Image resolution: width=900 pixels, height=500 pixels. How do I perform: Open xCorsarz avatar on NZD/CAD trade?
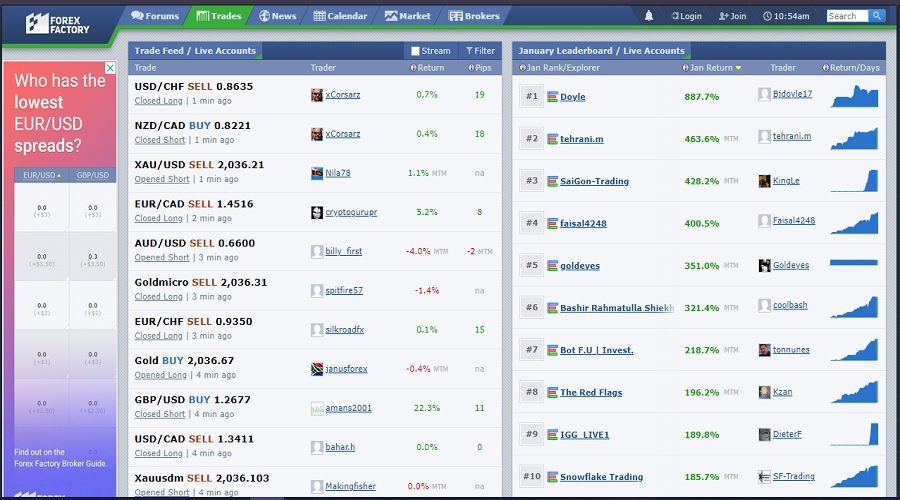coord(317,134)
